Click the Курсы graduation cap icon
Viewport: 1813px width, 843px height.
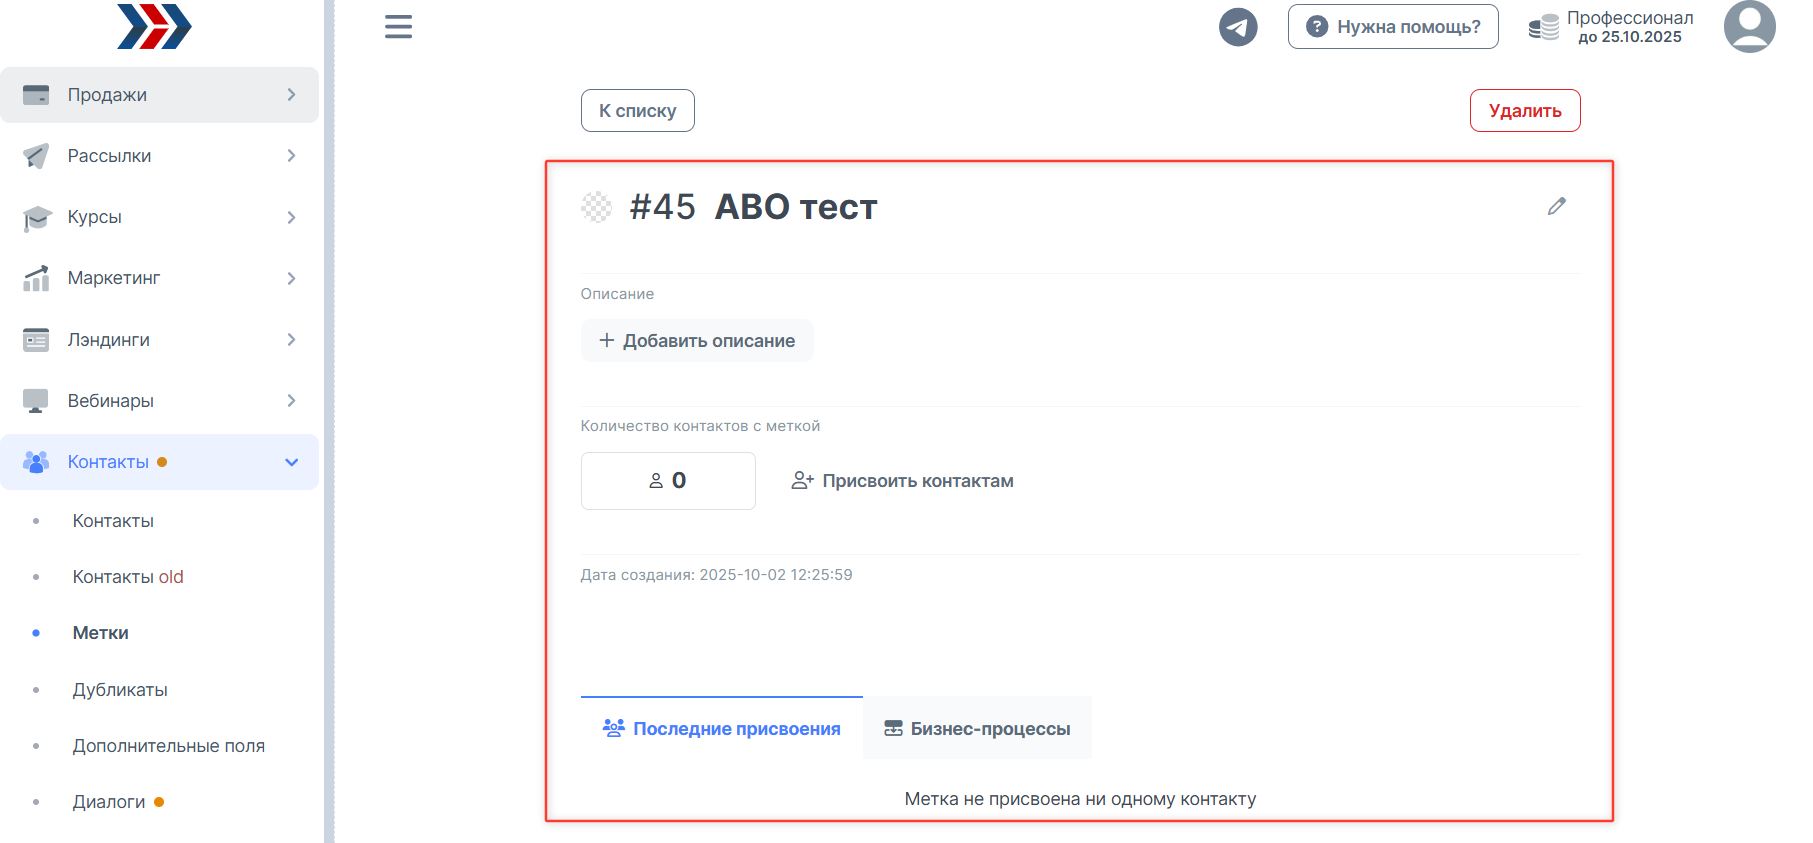[x=36, y=218]
